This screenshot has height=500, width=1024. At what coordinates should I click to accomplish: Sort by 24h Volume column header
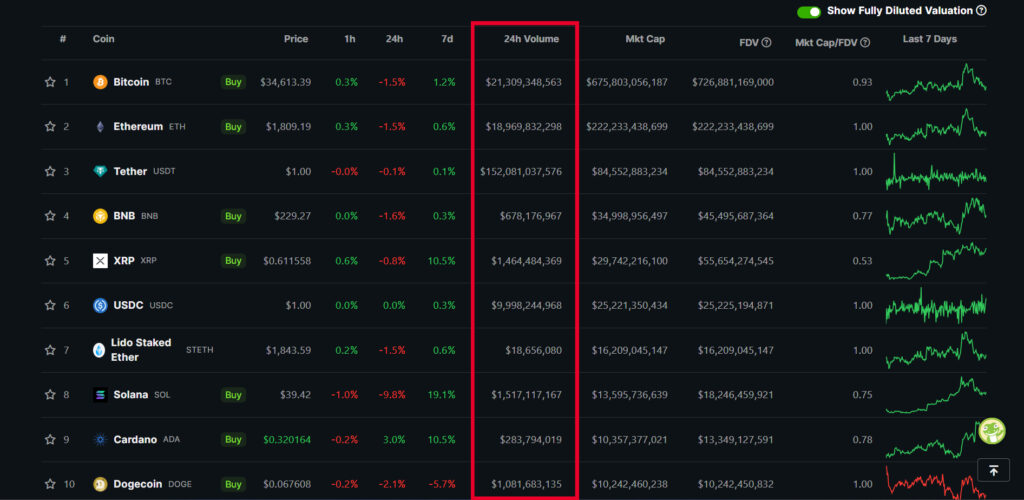point(531,39)
